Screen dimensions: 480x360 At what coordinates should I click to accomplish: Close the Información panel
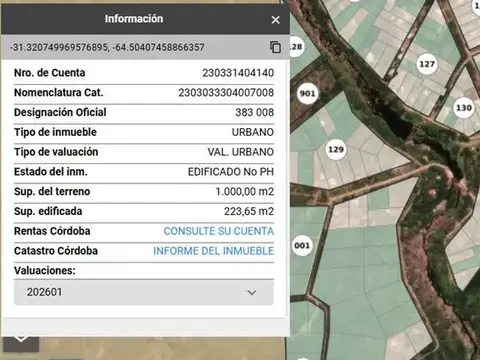click(275, 20)
